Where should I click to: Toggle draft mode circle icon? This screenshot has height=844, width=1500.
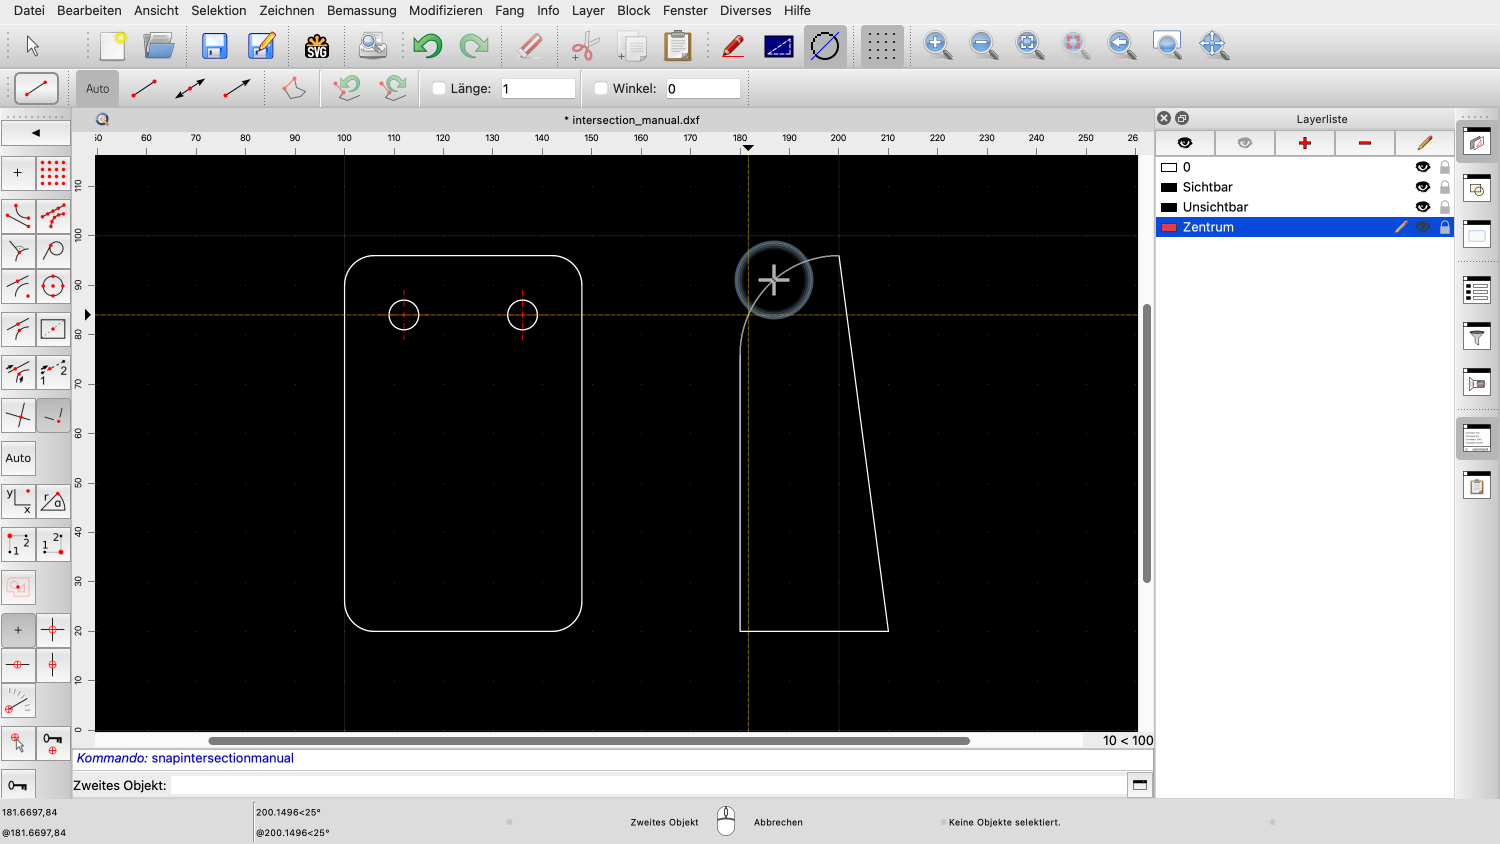pyautogui.click(x=825, y=46)
